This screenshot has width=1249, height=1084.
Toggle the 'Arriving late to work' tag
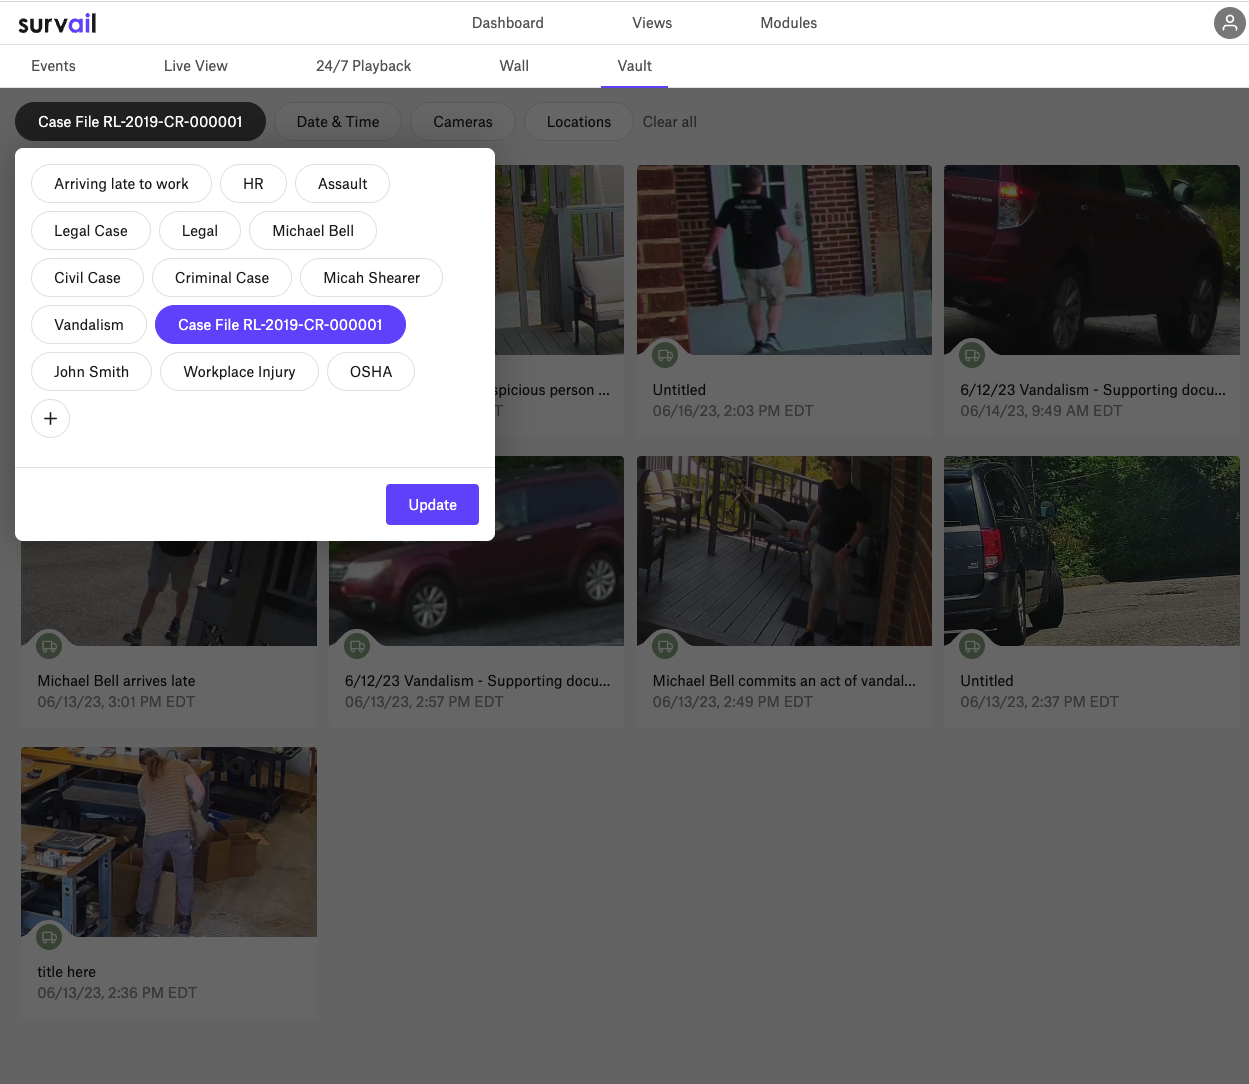pyautogui.click(x=121, y=184)
